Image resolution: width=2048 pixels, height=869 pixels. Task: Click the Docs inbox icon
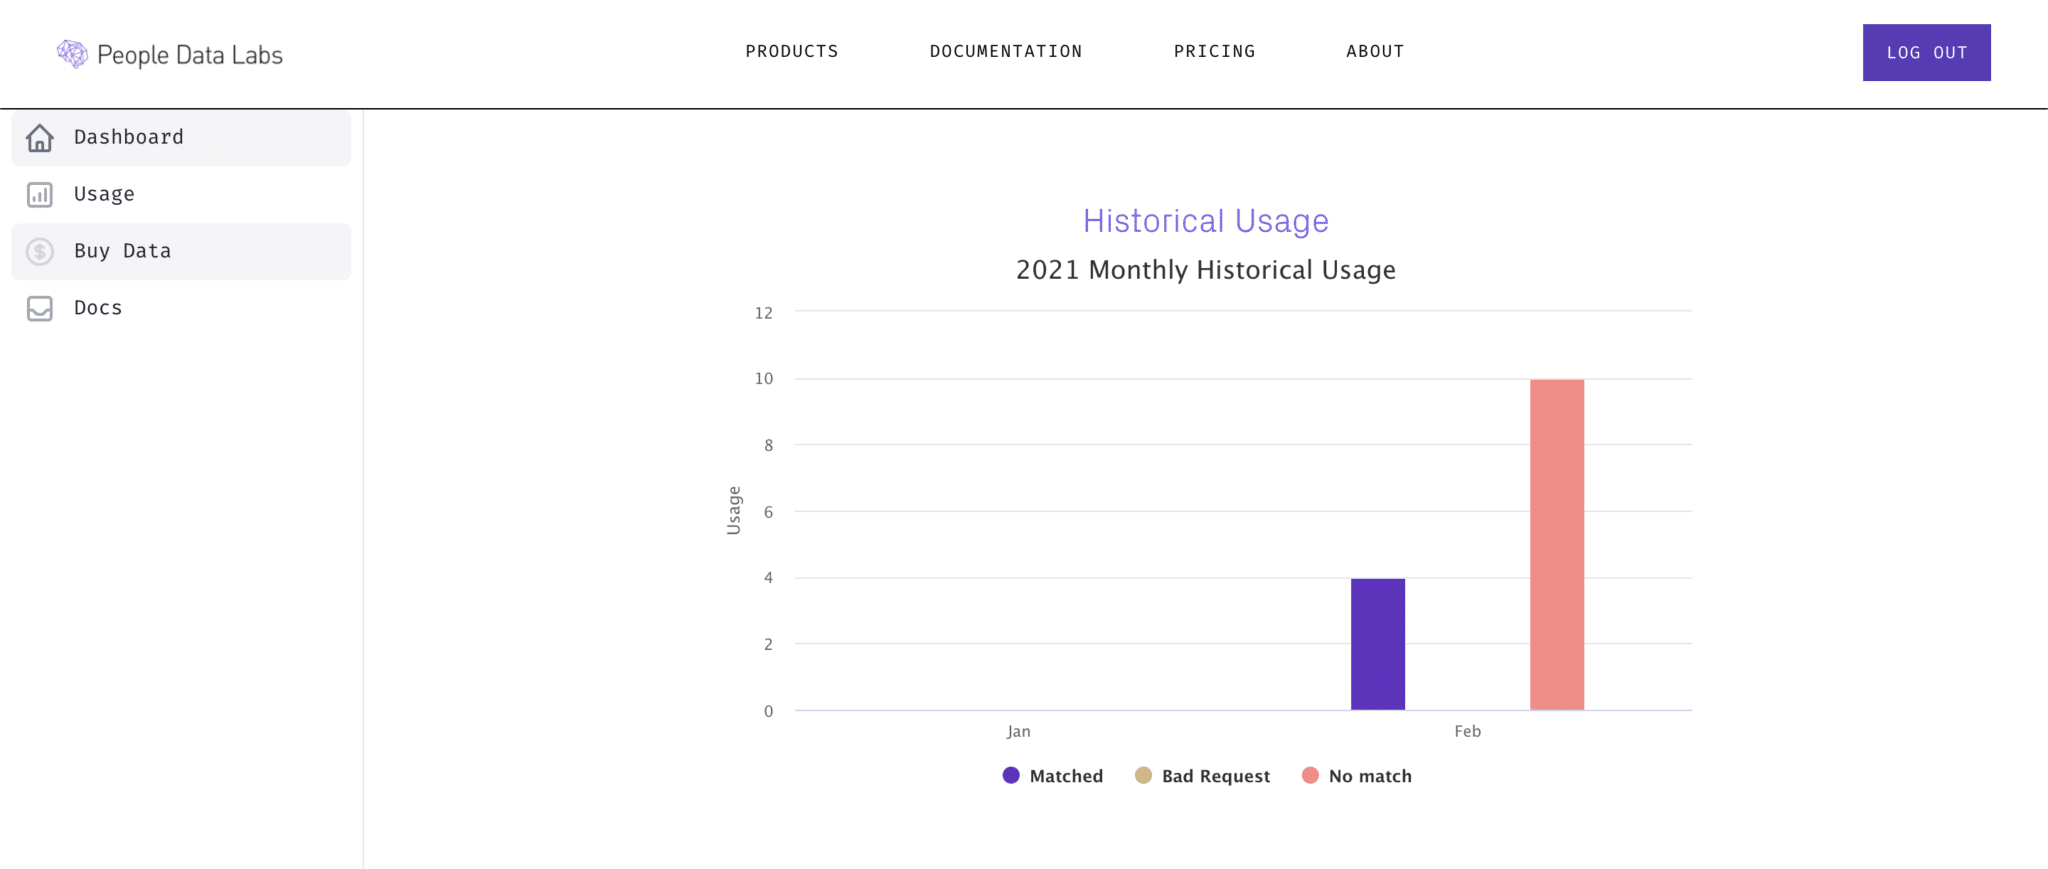40,308
